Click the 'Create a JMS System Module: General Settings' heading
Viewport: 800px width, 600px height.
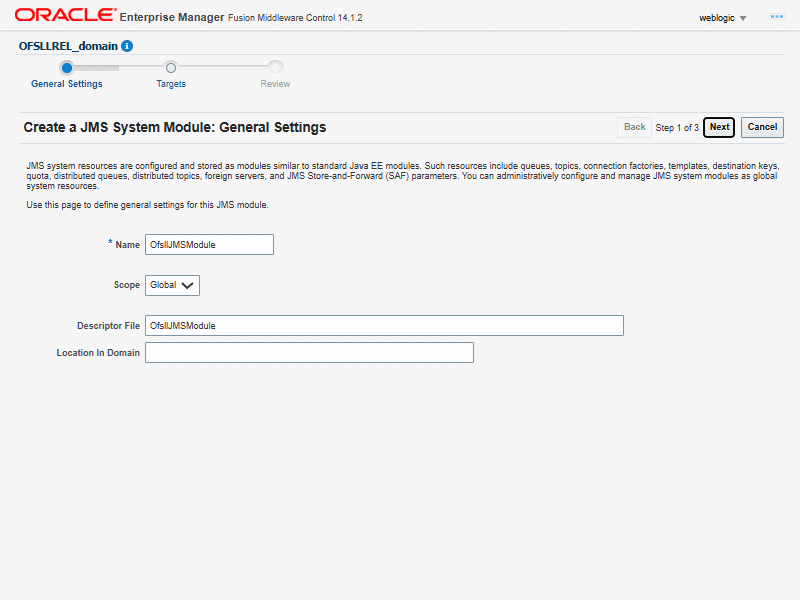[174, 127]
